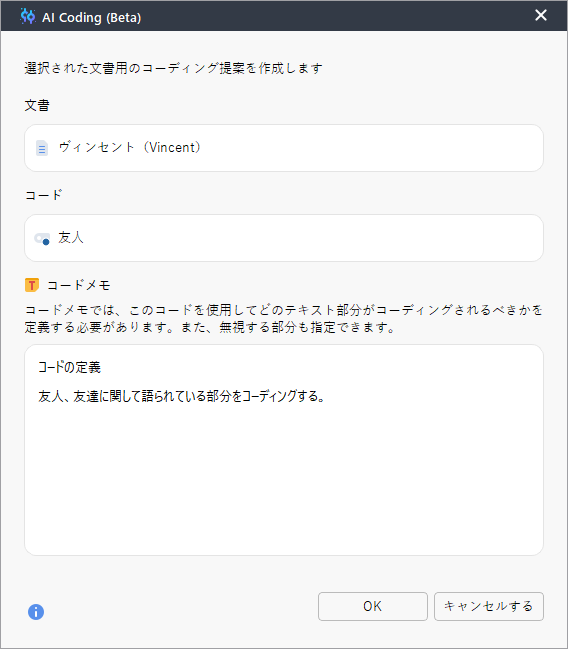Select the ヴィンセント (Vincent) document field
The height and width of the screenshot is (649, 568).
click(284, 148)
